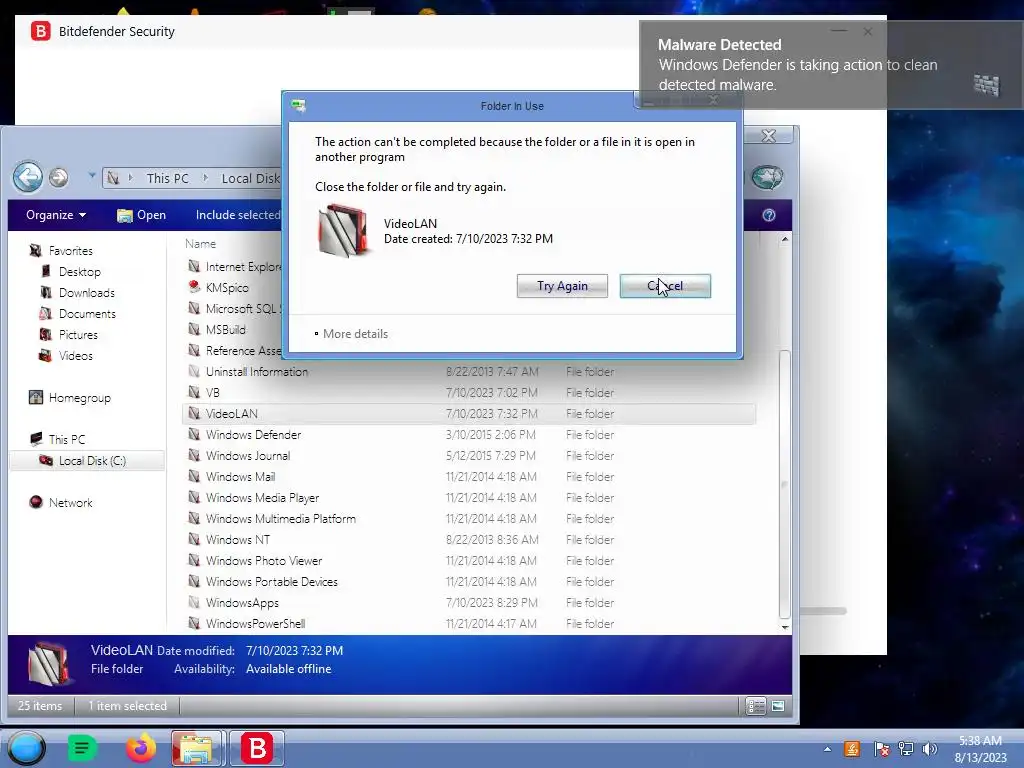Open Explorer help question mark icon
This screenshot has height=768, width=1024.
pyautogui.click(x=769, y=215)
